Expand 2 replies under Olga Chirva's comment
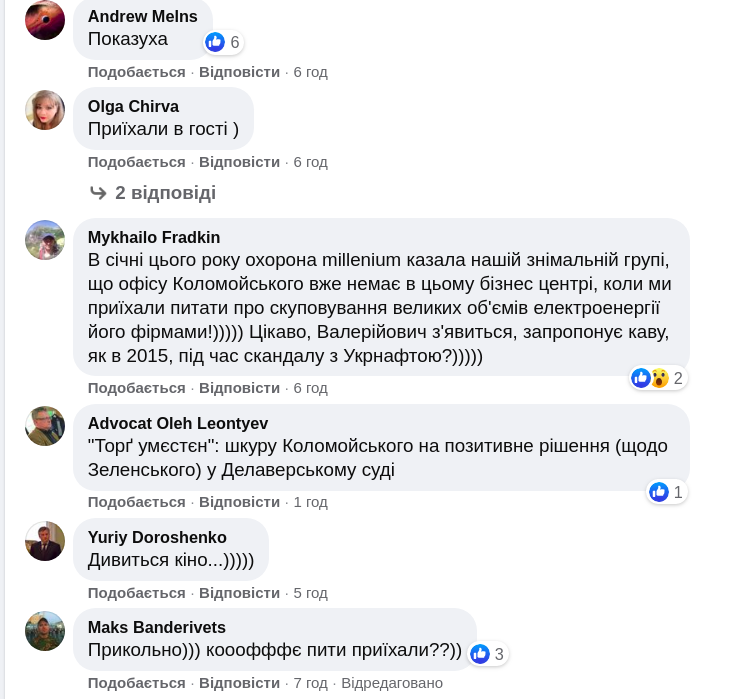This screenshot has height=699, width=733. coord(164,193)
